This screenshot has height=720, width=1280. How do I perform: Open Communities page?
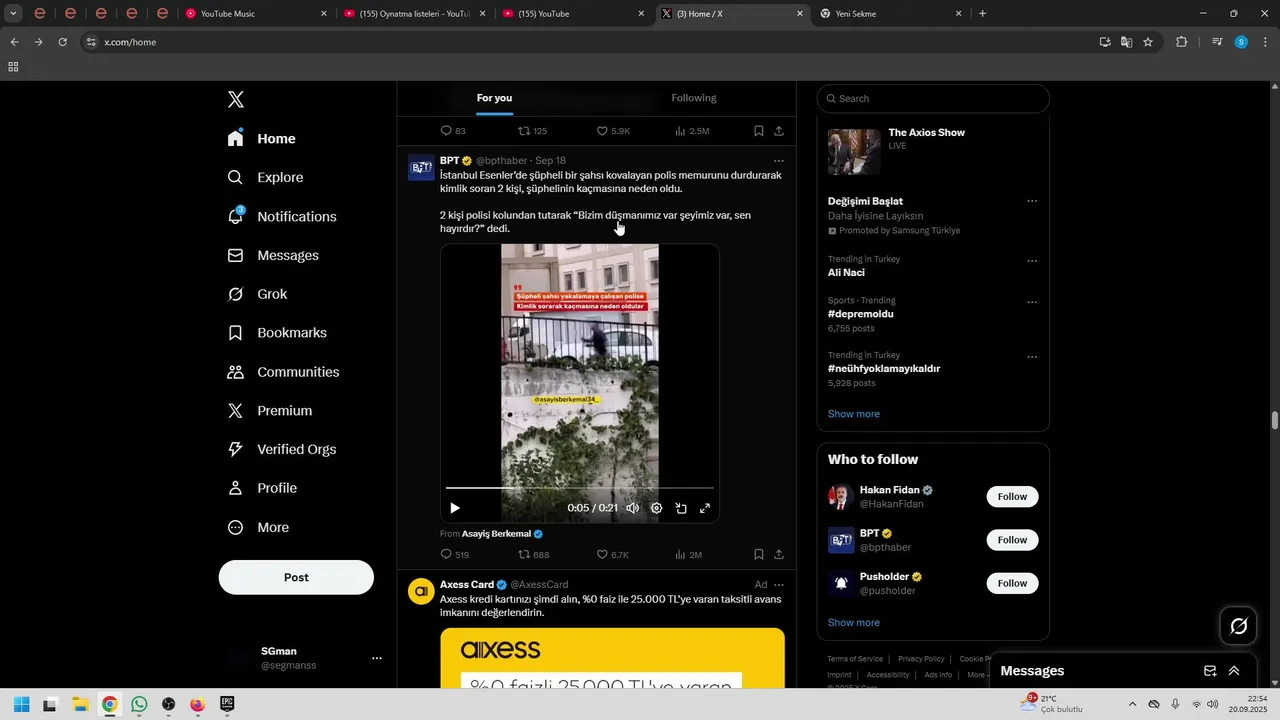click(283, 372)
